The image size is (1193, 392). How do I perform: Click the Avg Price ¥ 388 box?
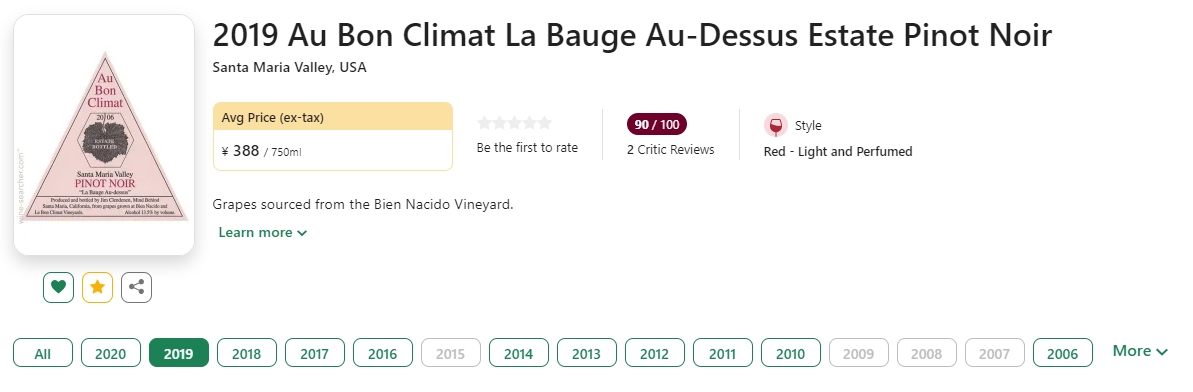(333, 136)
